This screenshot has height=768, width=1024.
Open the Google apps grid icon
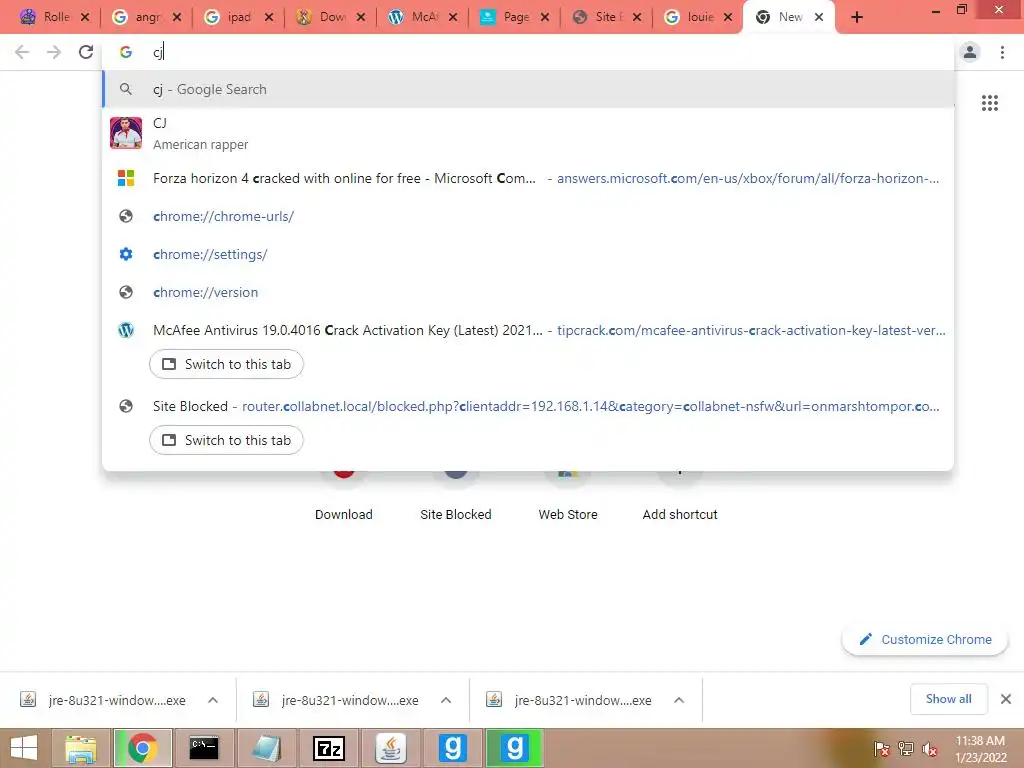[x=989, y=103]
